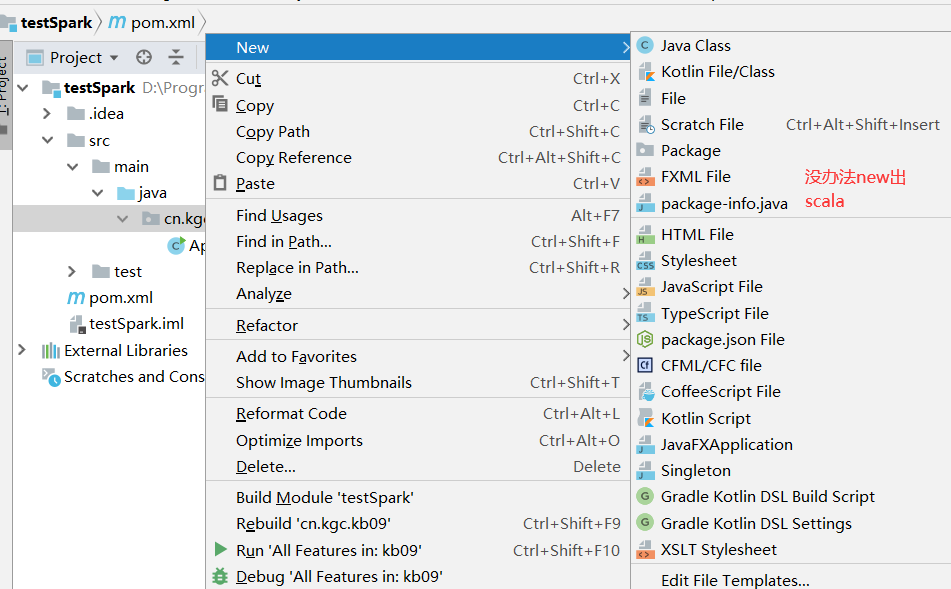Select the New menu entry
The width and height of the screenshot is (951, 589).
pos(418,47)
